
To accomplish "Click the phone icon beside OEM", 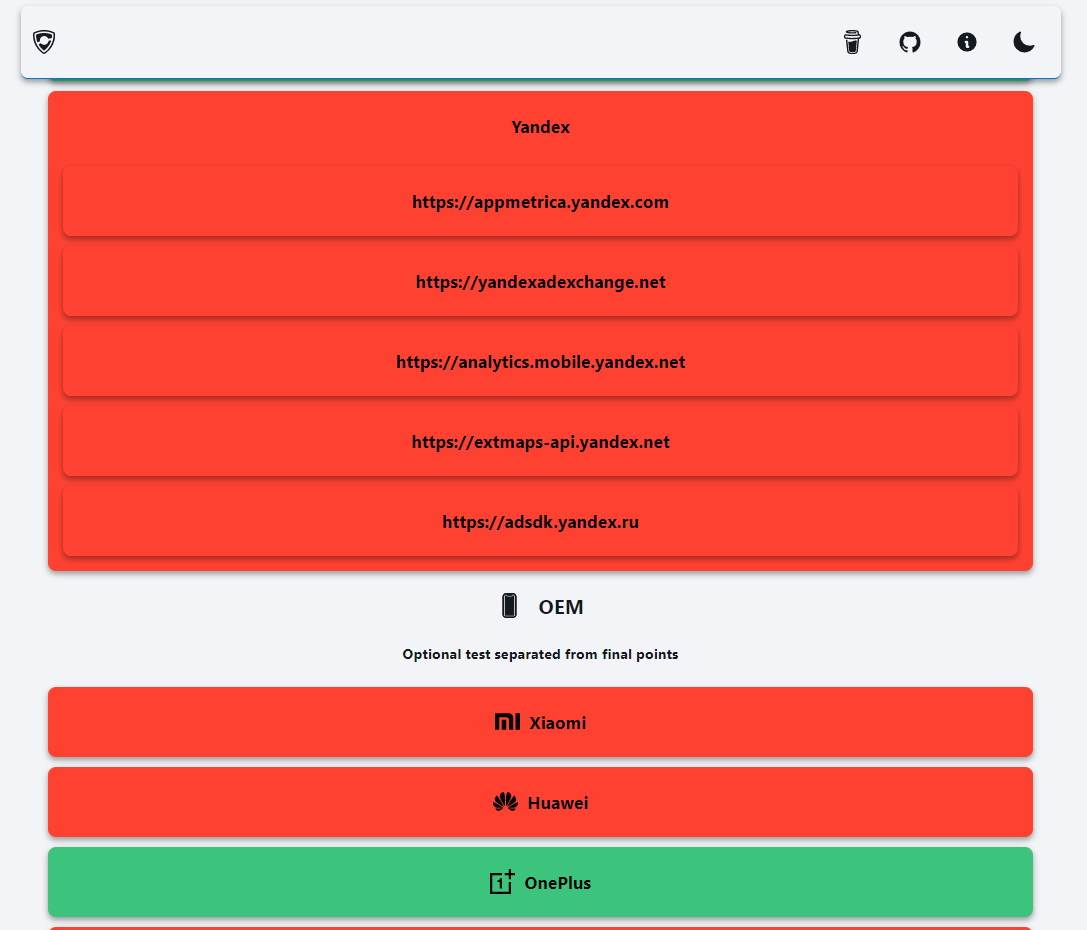I will pyautogui.click(x=510, y=606).
